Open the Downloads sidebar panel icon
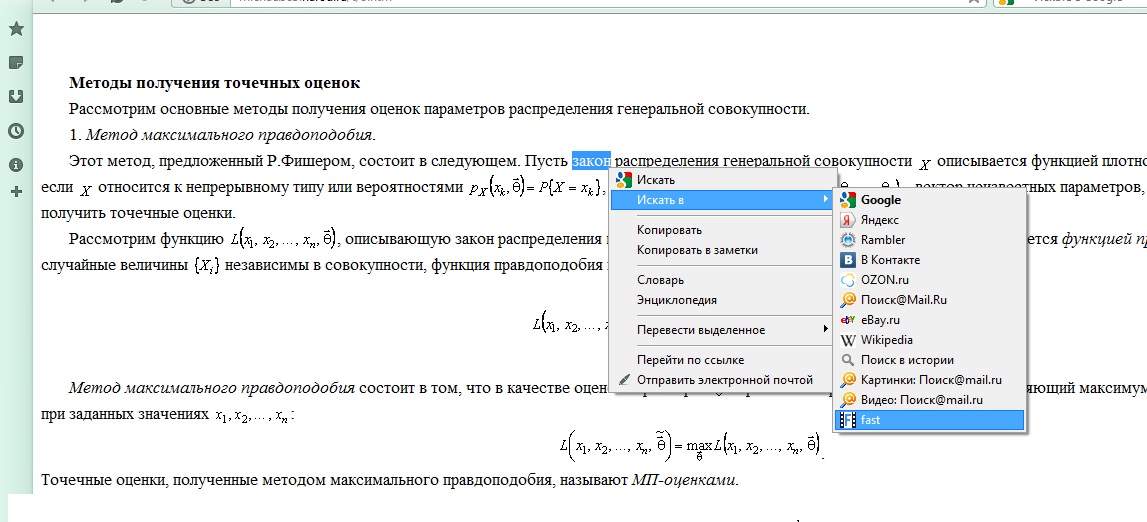 pos(15,97)
